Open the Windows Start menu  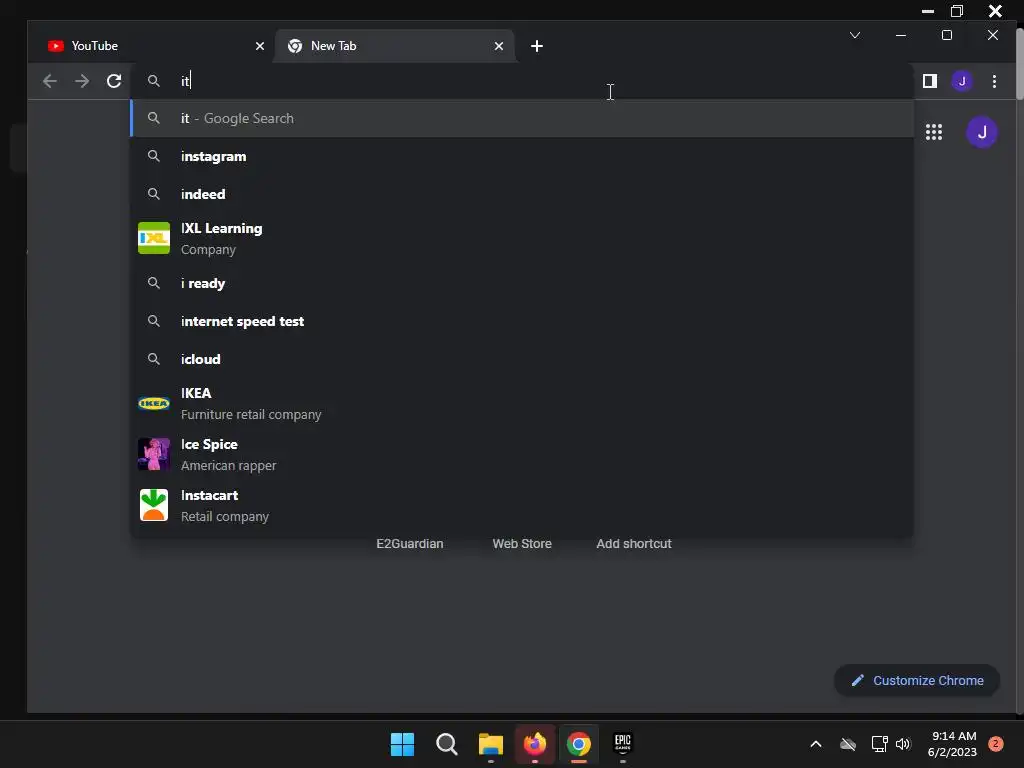coord(402,744)
